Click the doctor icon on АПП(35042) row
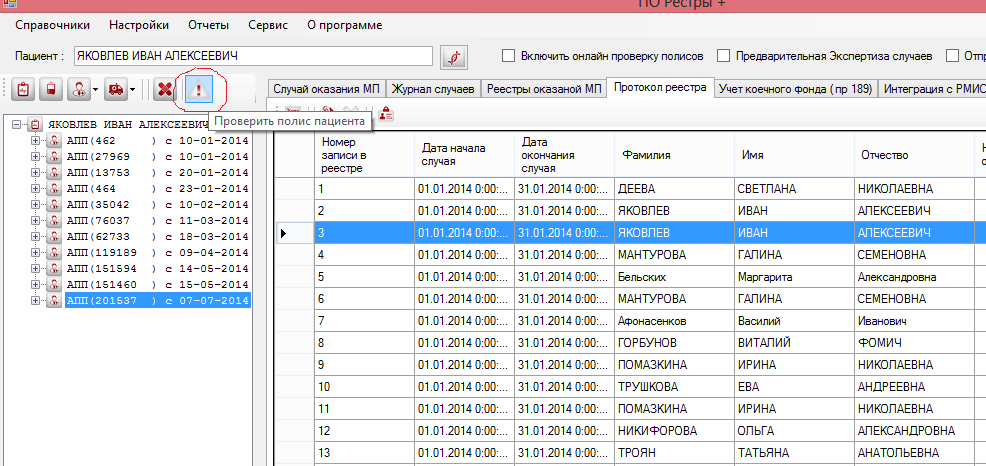This screenshot has height=466, width=986. point(55,204)
